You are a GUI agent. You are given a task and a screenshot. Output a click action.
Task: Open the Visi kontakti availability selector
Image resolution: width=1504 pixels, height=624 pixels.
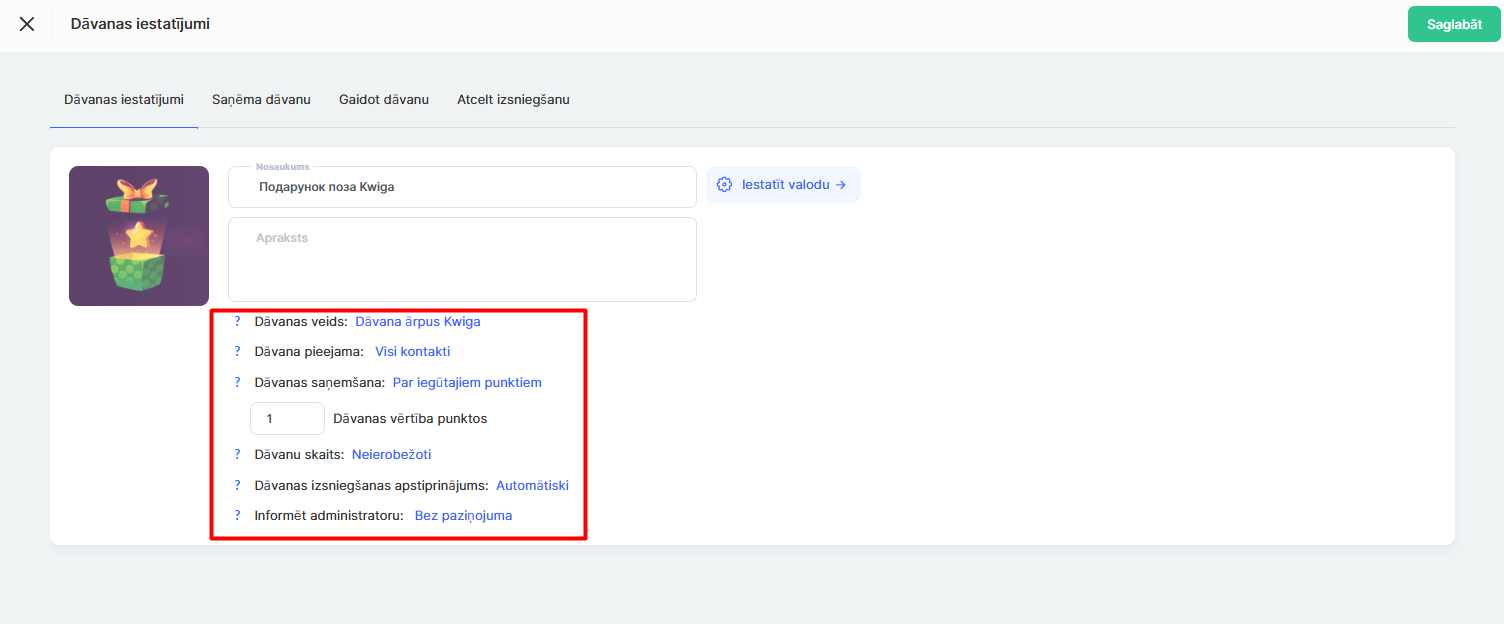412,352
